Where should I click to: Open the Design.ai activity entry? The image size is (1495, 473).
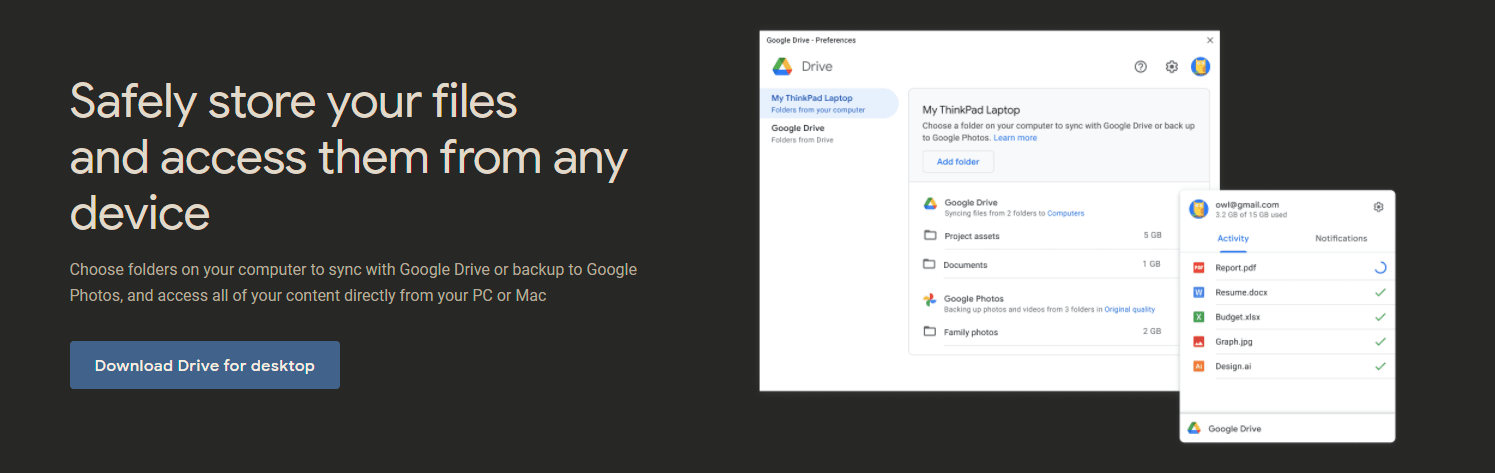coord(1288,366)
